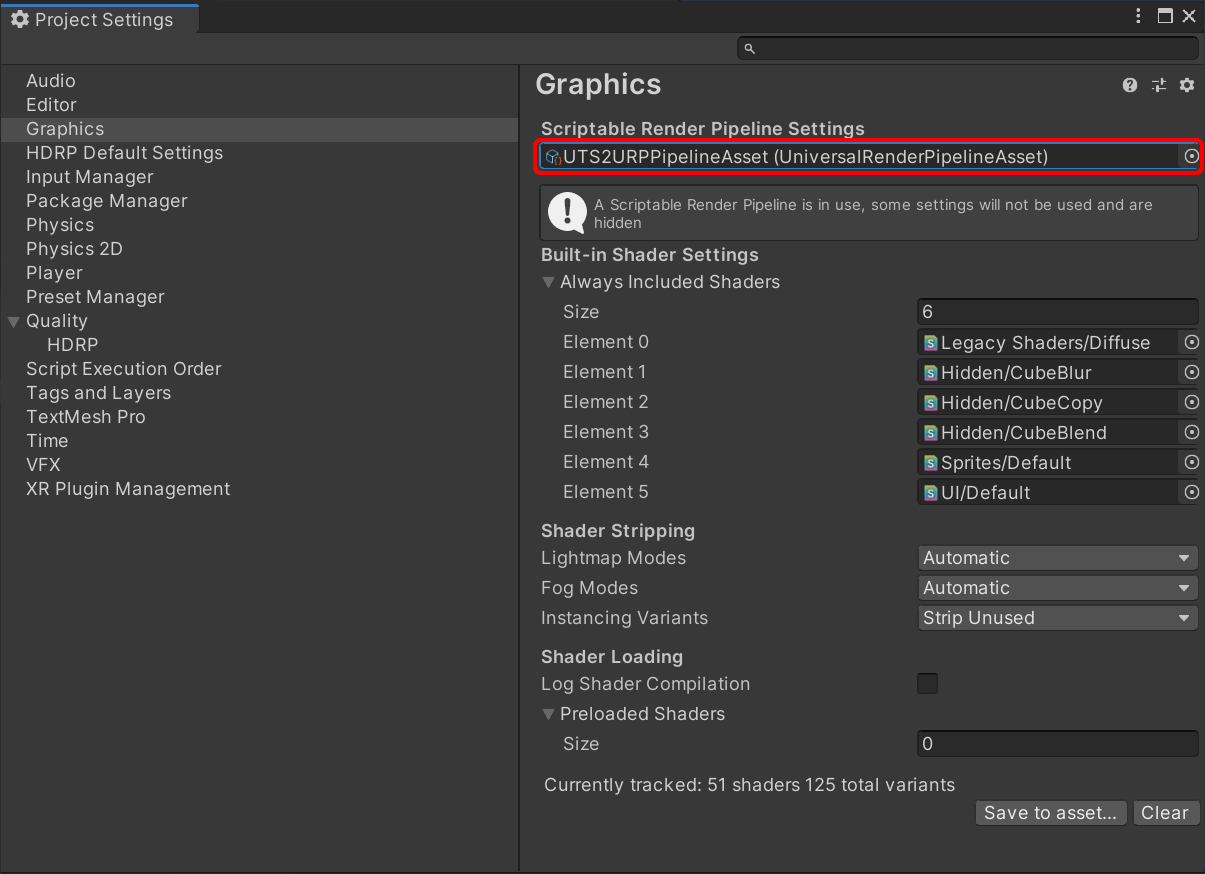Enable Log Shader Compilation checkbox
This screenshot has width=1205, height=874.
coord(928,684)
